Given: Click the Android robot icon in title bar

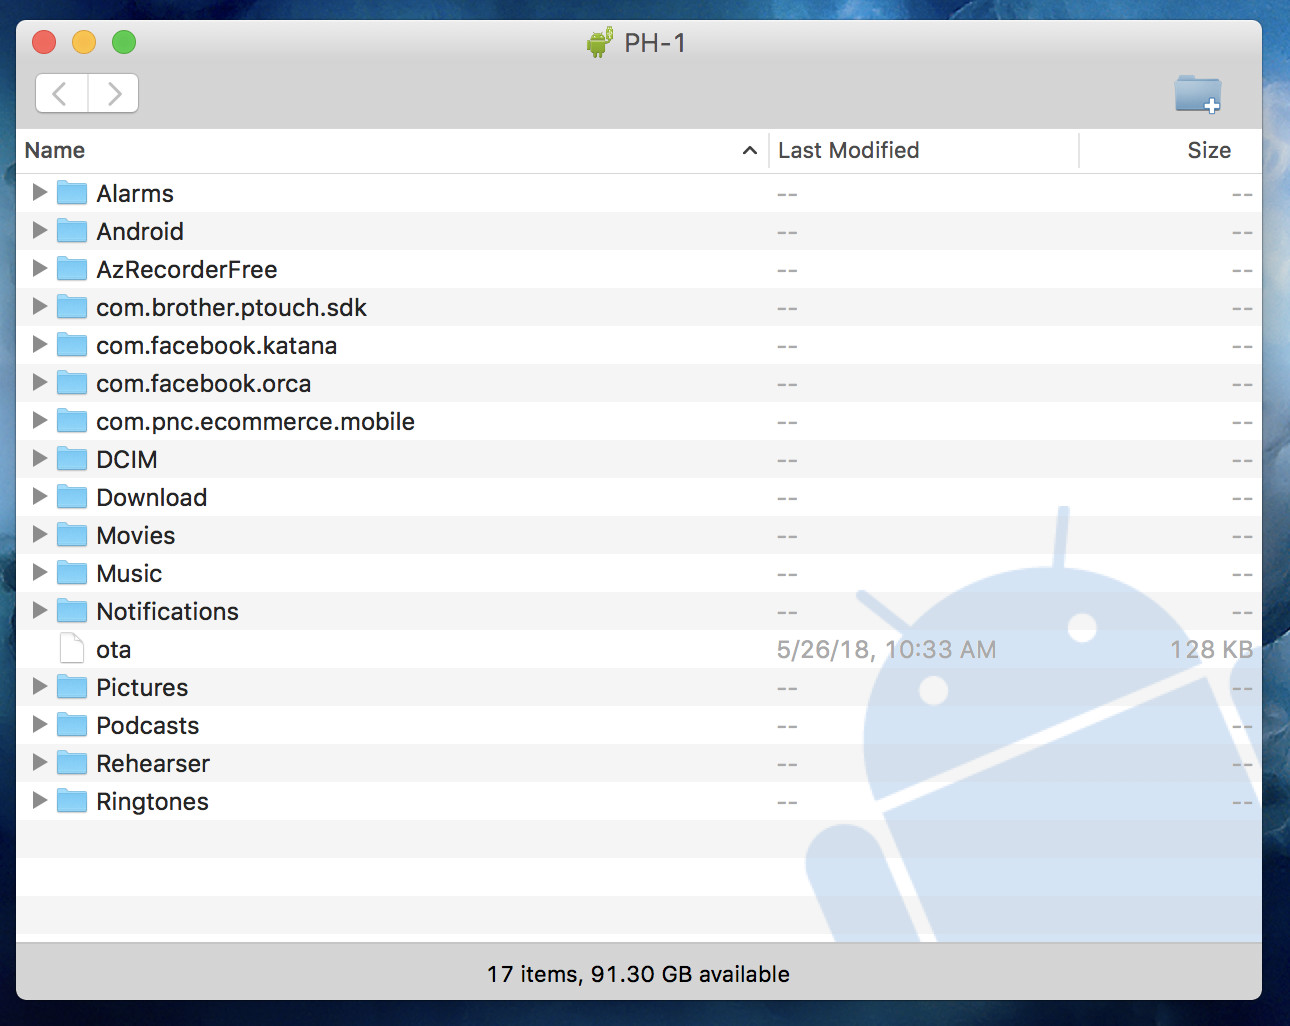Looking at the screenshot, I should [600, 43].
